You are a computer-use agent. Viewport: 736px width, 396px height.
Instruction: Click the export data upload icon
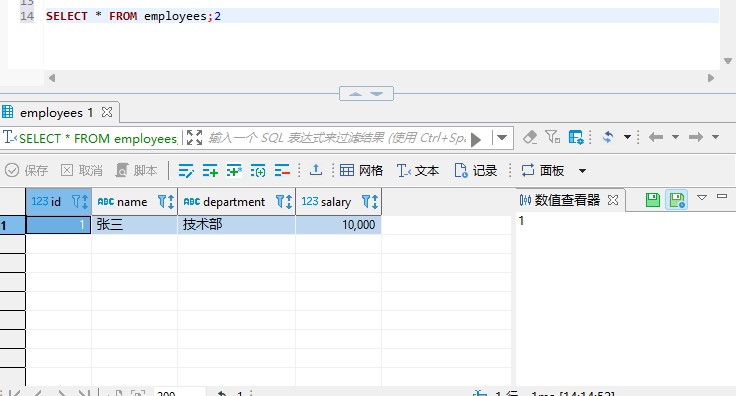pos(316,170)
